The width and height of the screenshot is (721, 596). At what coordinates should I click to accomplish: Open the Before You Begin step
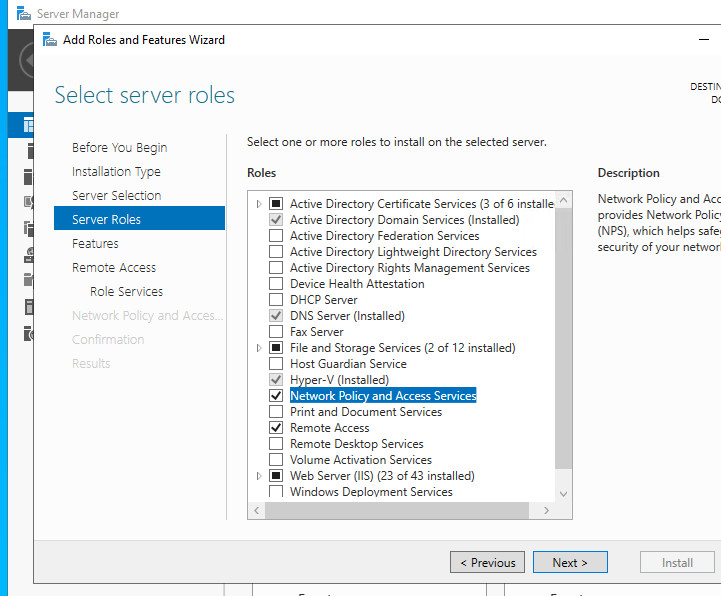(x=119, y=148)
